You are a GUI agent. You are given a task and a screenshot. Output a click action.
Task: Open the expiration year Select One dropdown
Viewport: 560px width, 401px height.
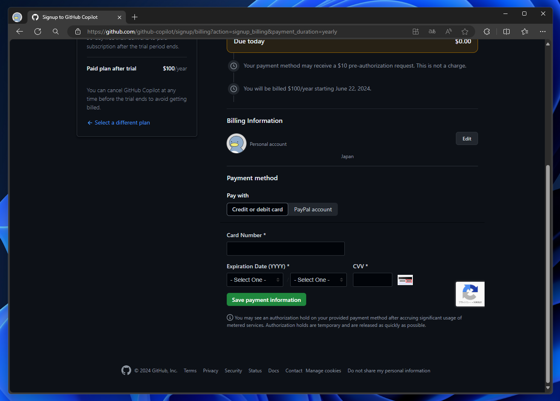(318, 280)
